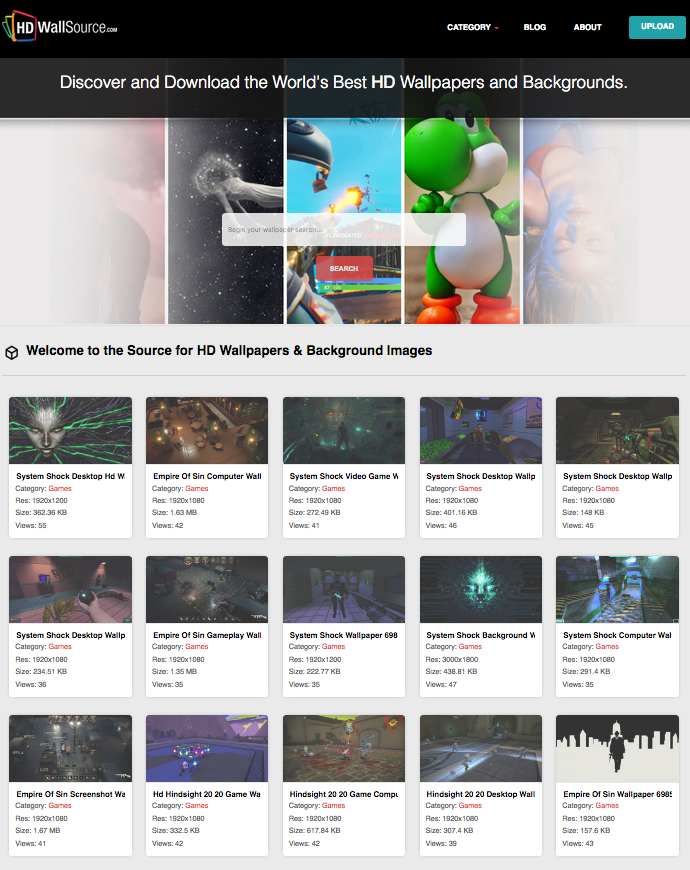The image size is (690, 870).
Task: Click the Hindsight 20 20 Game Compu title
Action: (344, 794)
